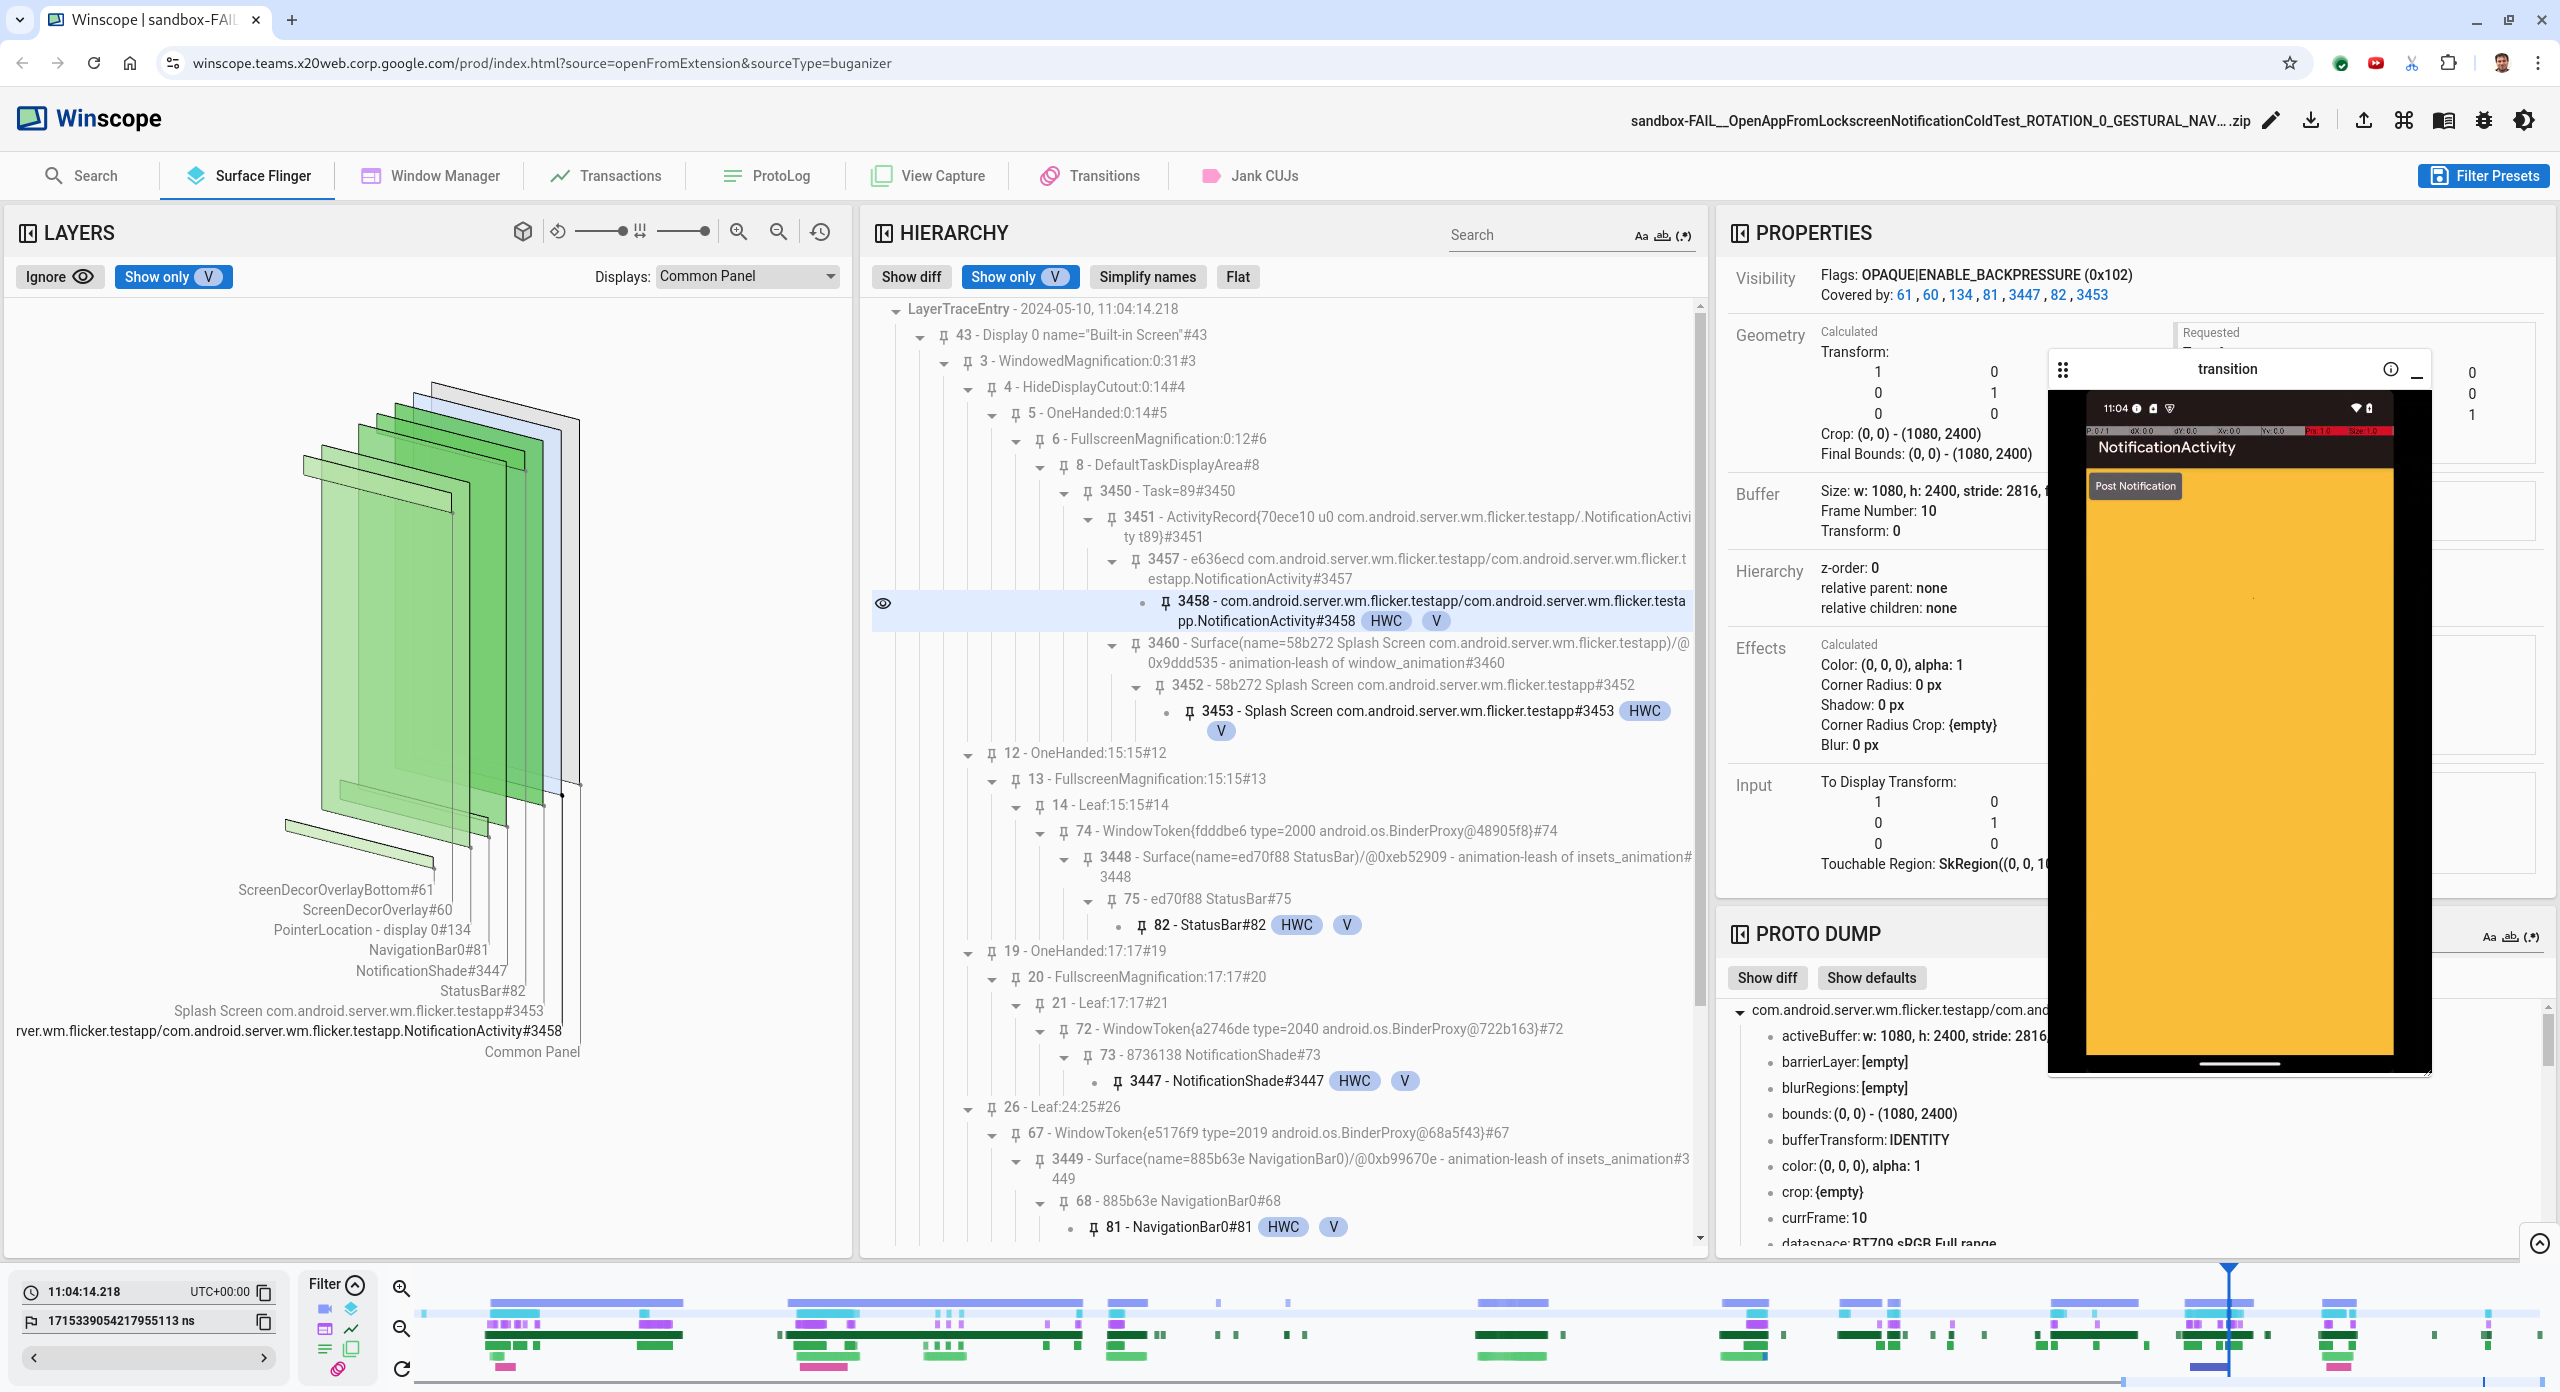This screenshot has height=1392, width=2560.
Task: Click the download trace icon in header
Action: point(2310,120)
